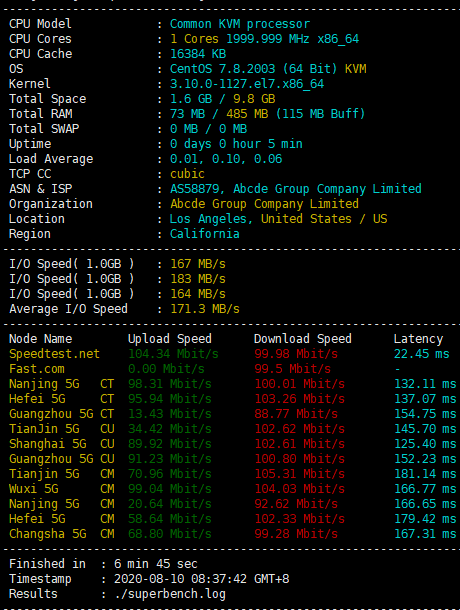Click the 'Hefei 5G CM' node name

(x=61, y=519)
